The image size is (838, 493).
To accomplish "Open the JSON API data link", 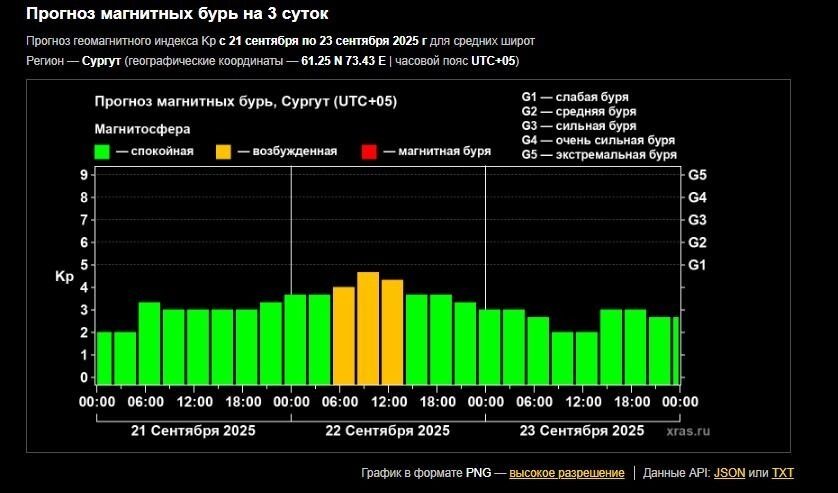I will pos(729,473).
